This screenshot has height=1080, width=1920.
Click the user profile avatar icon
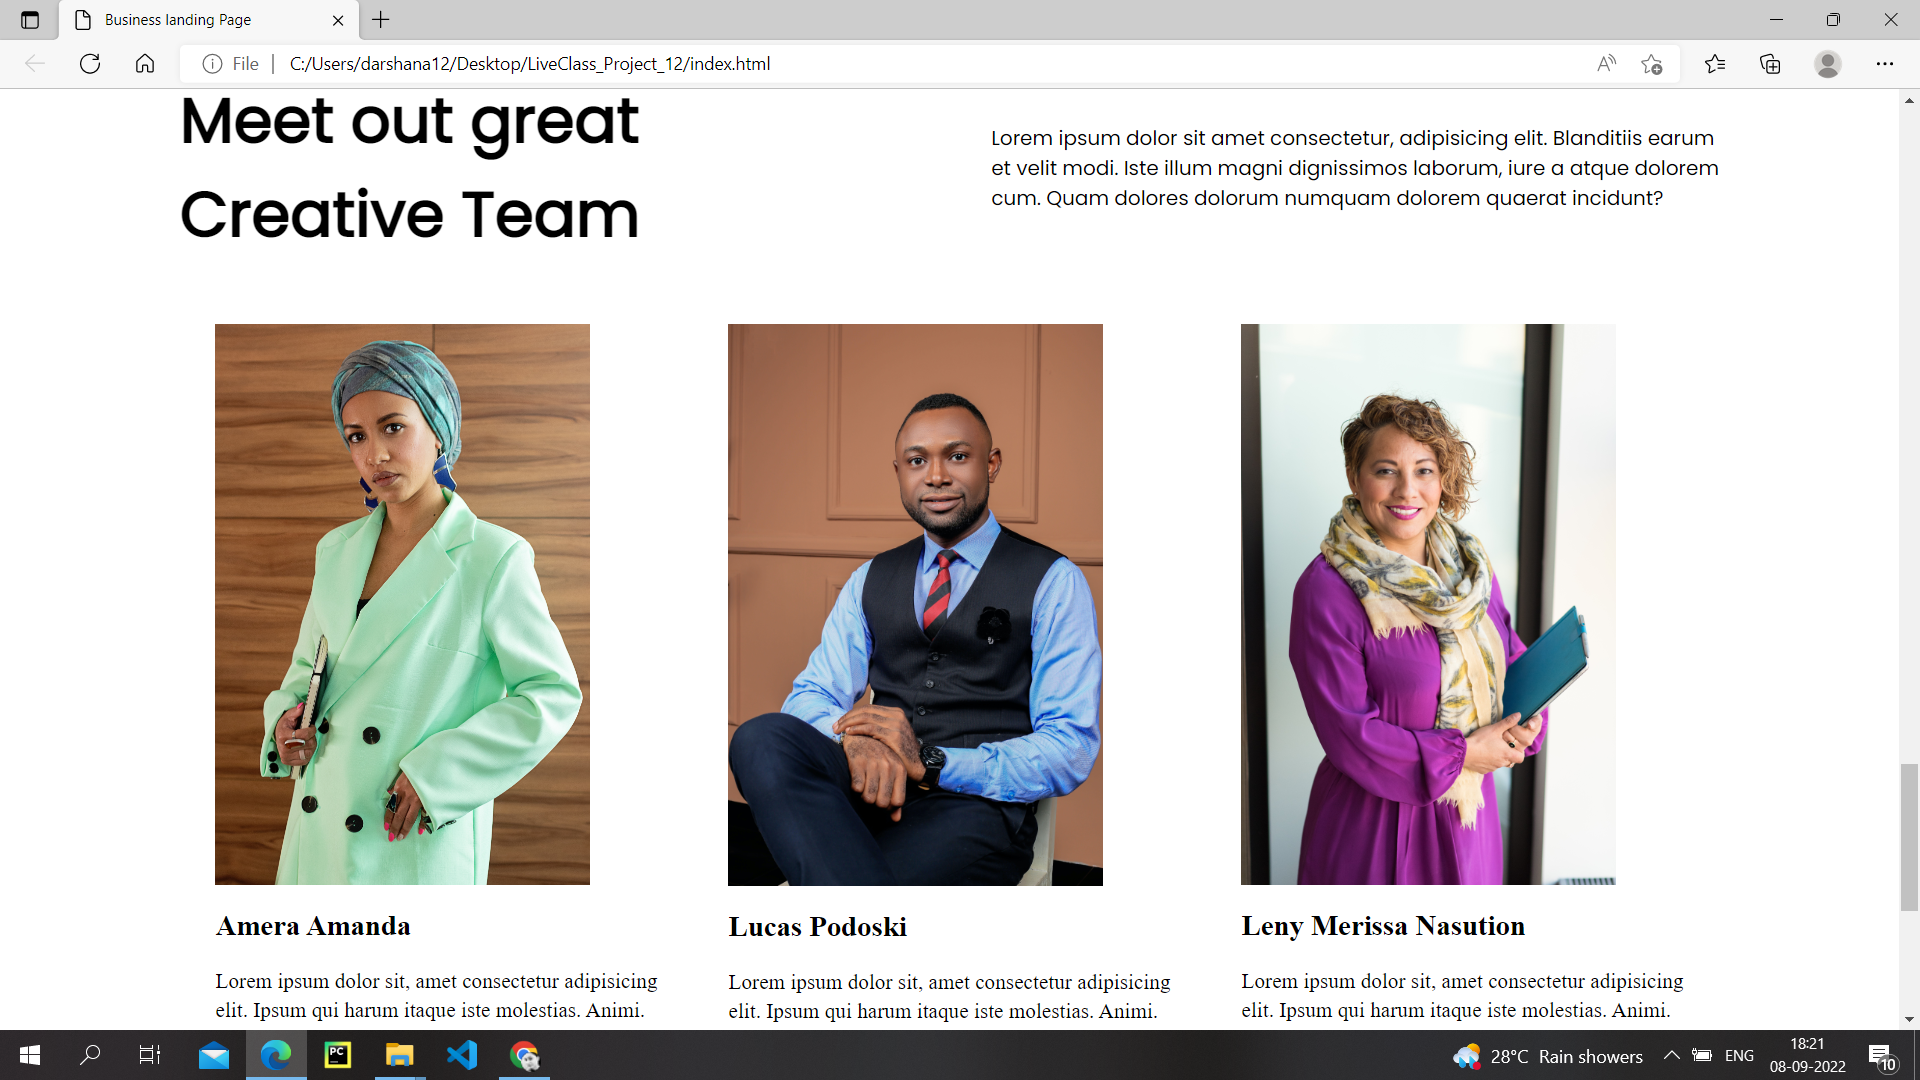pos(1827,64)
